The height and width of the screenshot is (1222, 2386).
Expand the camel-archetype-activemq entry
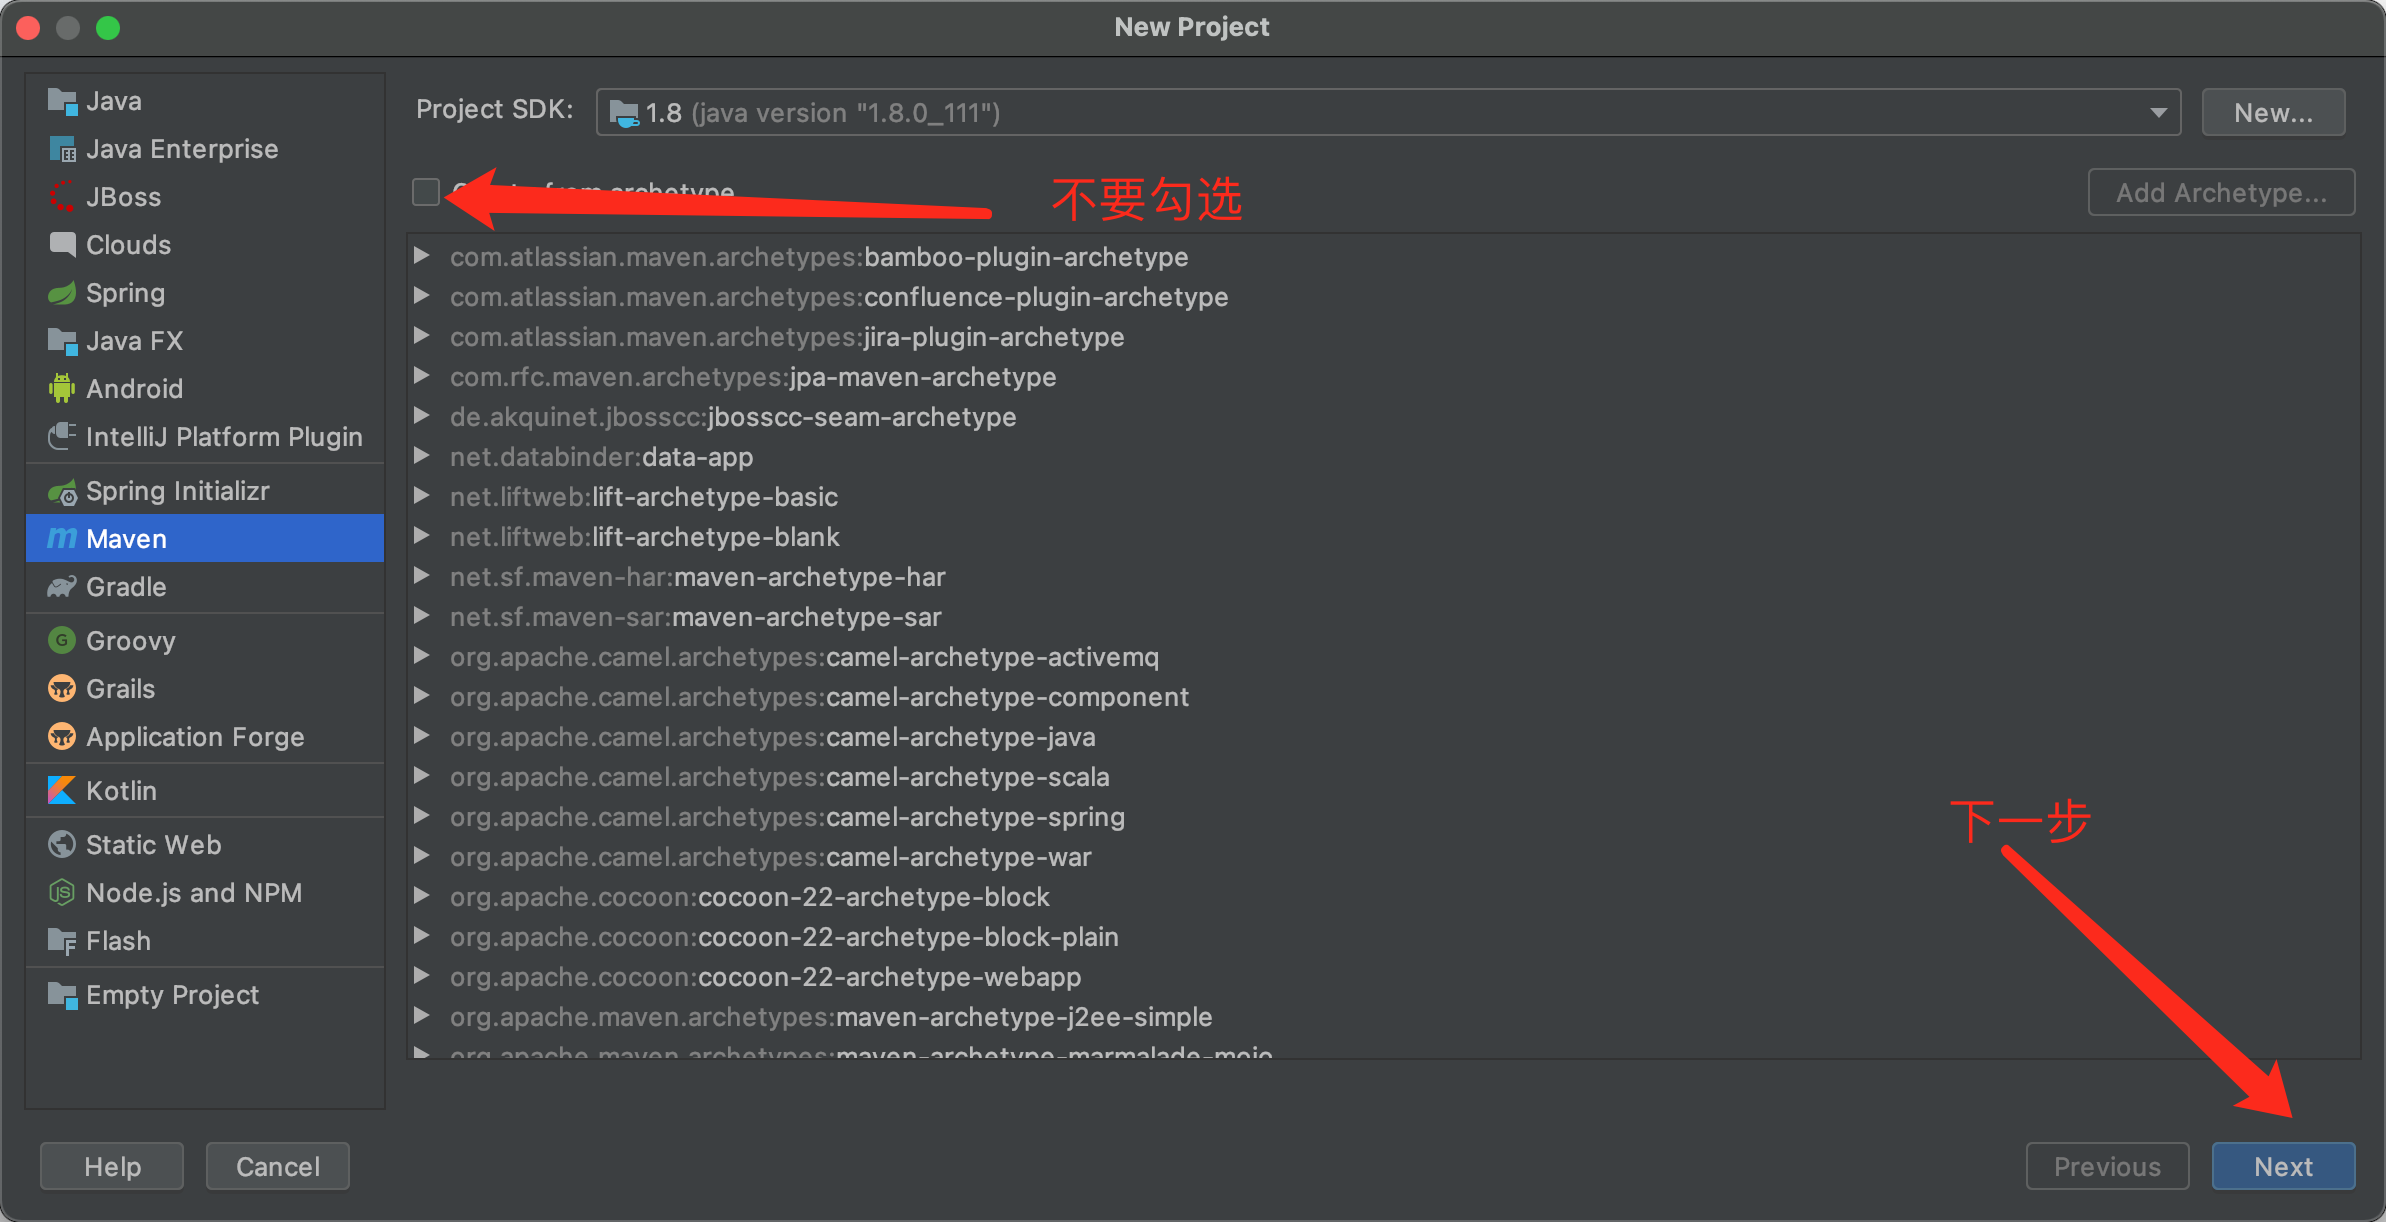pos(422,656)
